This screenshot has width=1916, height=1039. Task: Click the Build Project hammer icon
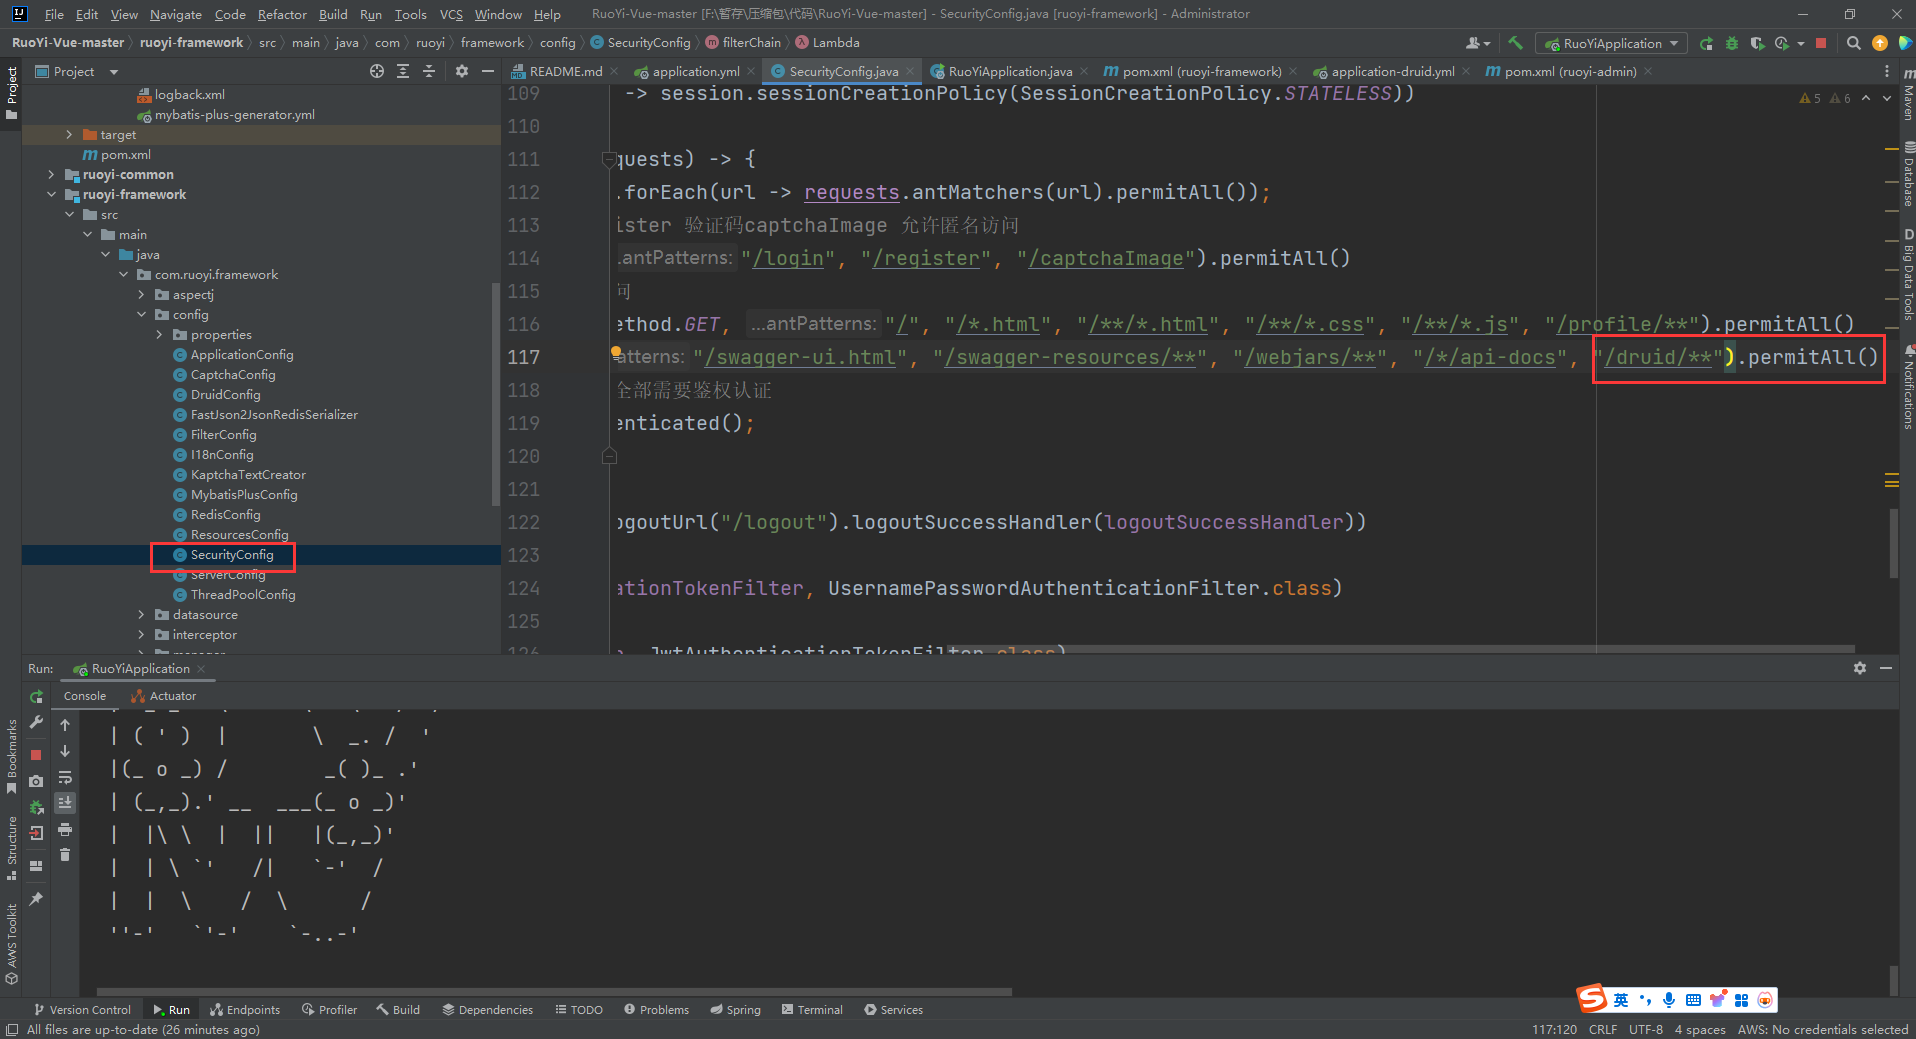[1516, 43]
